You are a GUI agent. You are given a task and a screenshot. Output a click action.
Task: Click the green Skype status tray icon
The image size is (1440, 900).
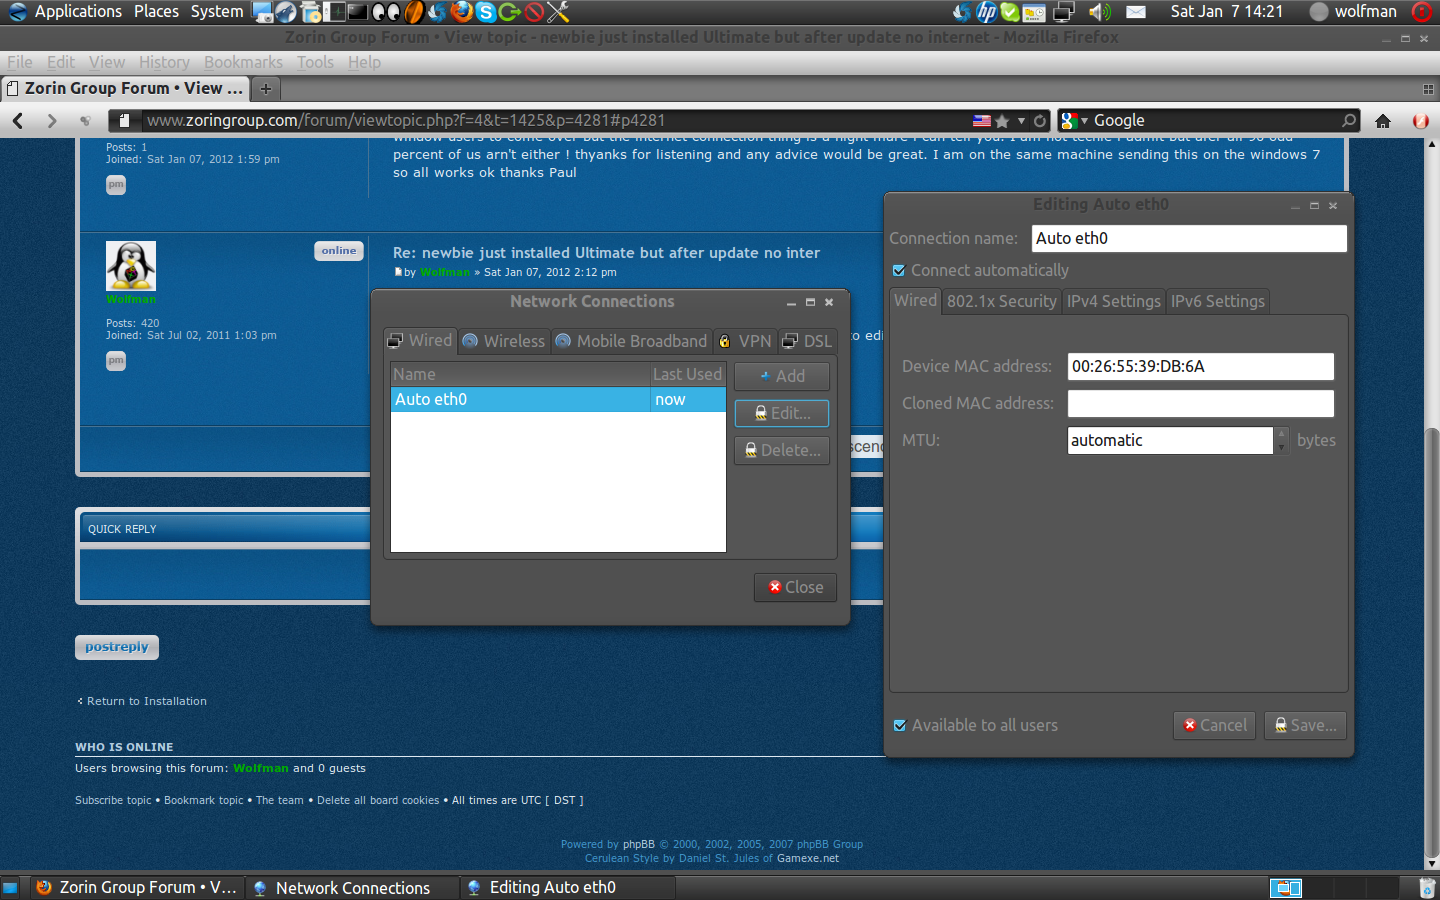(x=1010, y=12)
